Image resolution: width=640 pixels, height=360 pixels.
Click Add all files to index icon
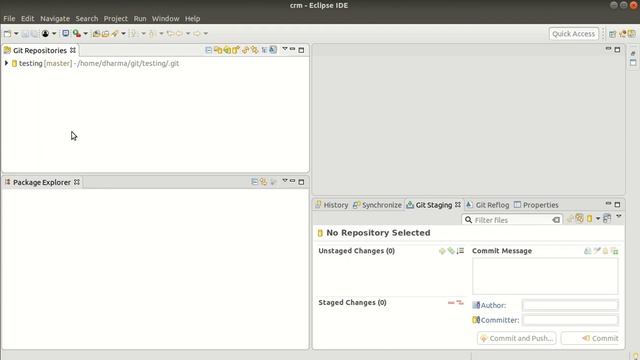[x=451, y=251]
